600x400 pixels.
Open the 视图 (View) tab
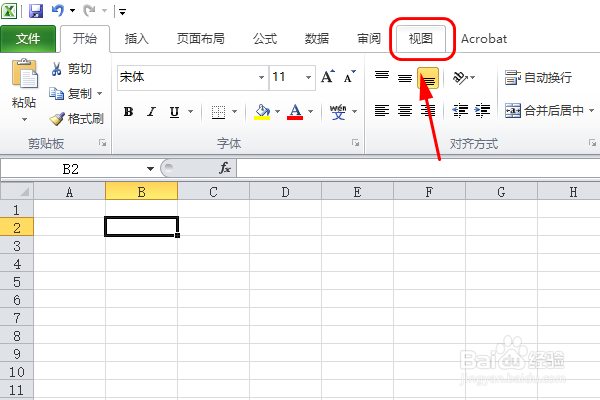coord(421,38)
